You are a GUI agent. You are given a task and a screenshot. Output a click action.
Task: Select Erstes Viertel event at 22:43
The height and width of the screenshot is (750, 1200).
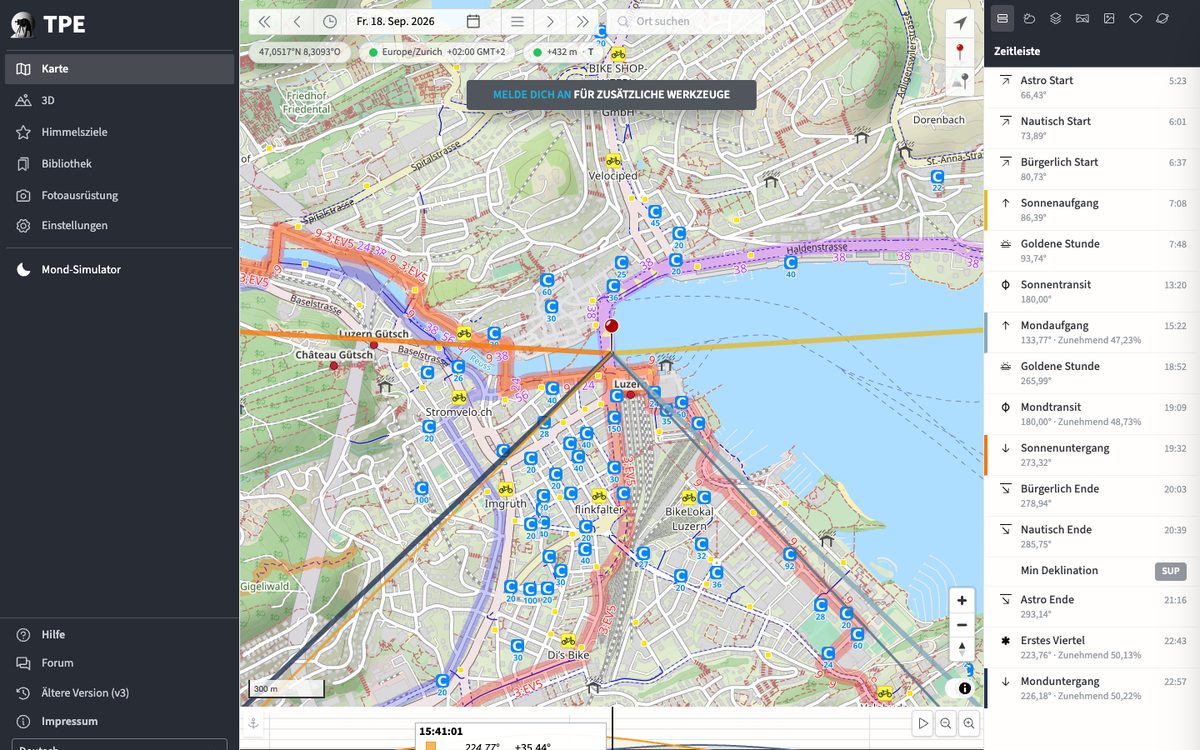[x=1092, y=648]
